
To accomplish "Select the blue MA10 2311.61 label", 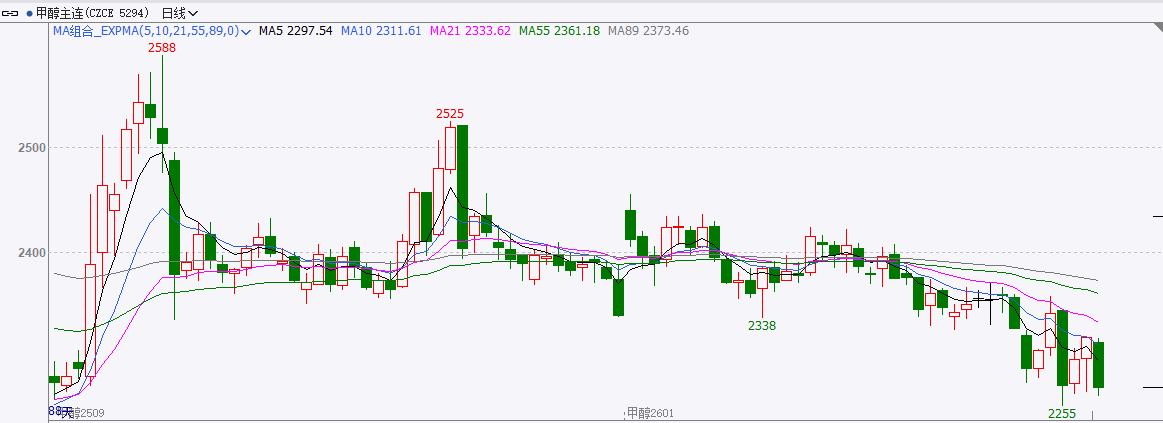I will click(381, 31).
